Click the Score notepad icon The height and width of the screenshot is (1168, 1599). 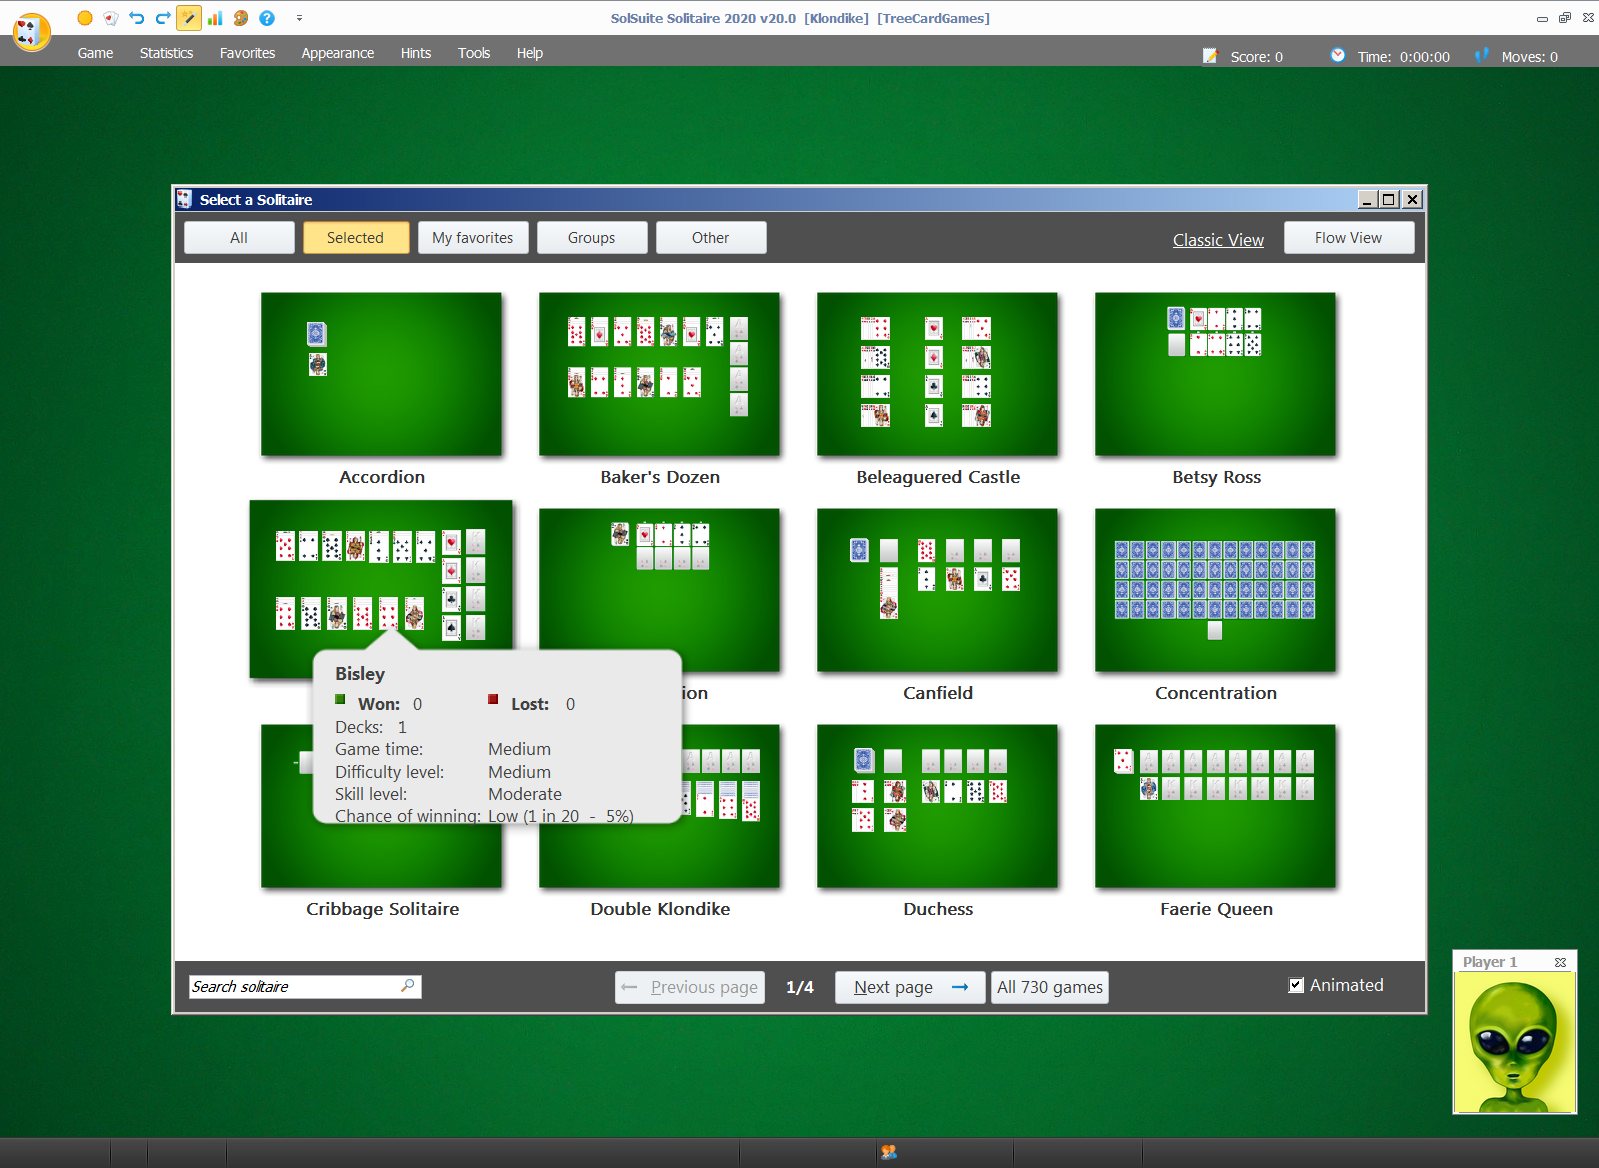point(1210,56)
